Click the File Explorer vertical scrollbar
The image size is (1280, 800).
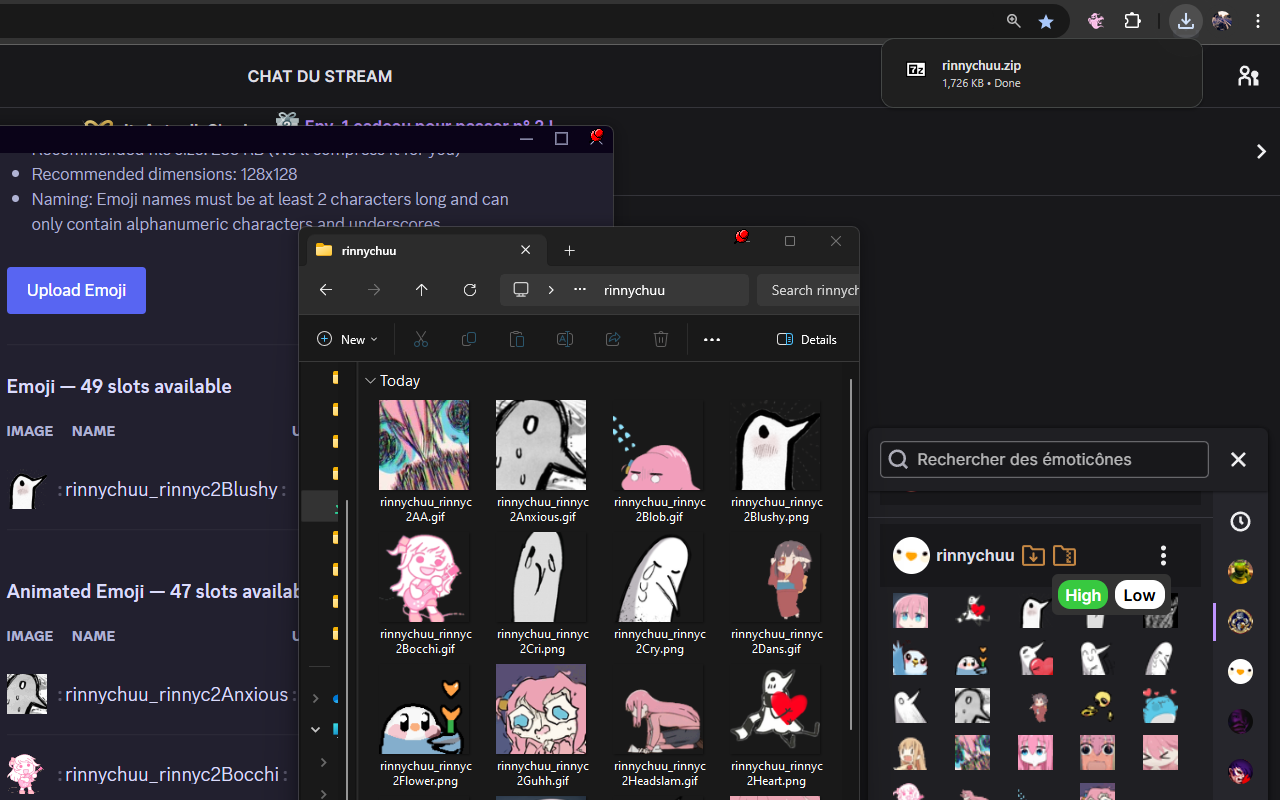852,554
